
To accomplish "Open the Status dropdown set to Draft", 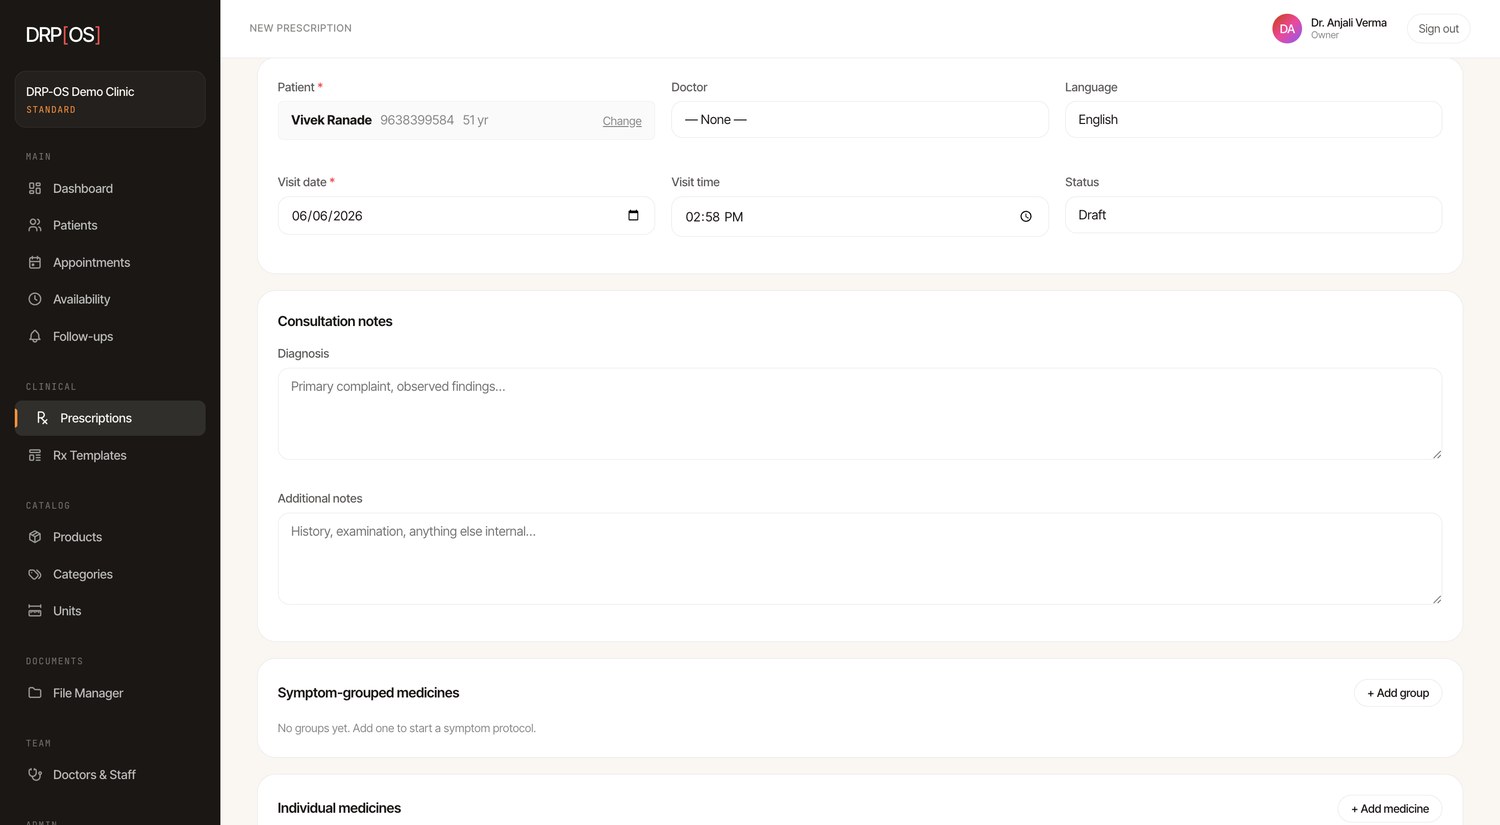I will coord(1253,215).
